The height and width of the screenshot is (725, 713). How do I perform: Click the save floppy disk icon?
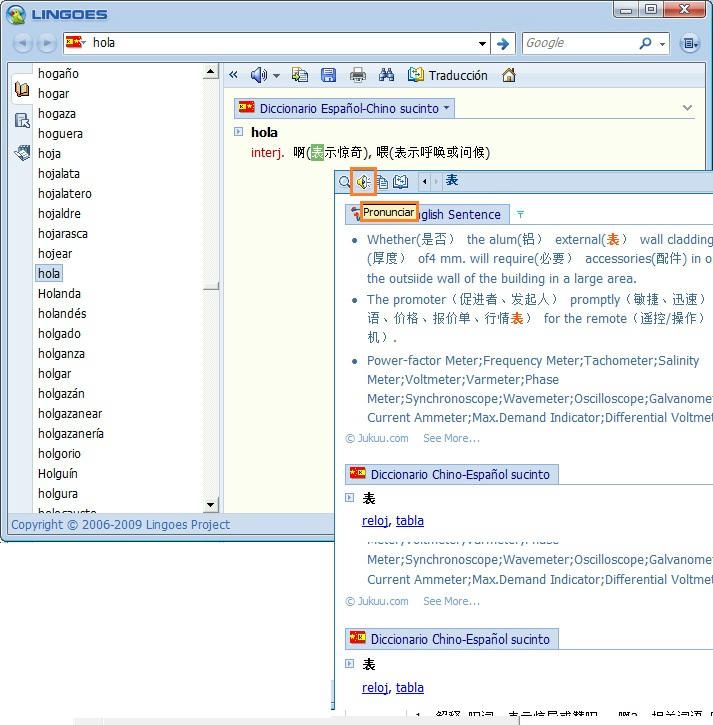click(328, 75)
